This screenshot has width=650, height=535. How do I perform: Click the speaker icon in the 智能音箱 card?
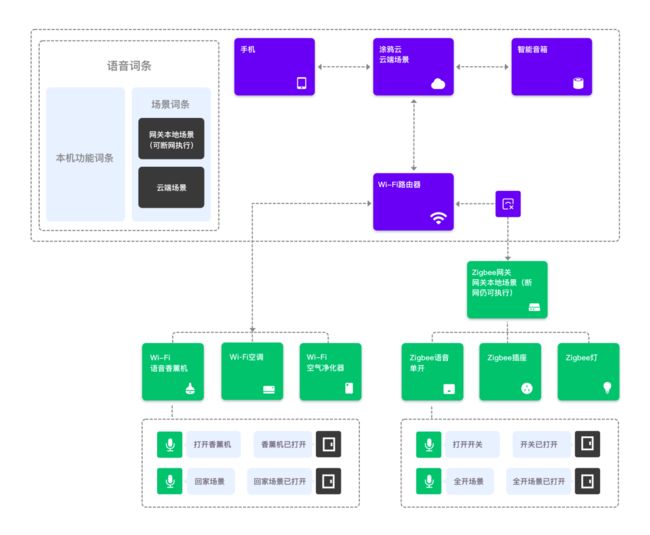(x=578, y=83)
